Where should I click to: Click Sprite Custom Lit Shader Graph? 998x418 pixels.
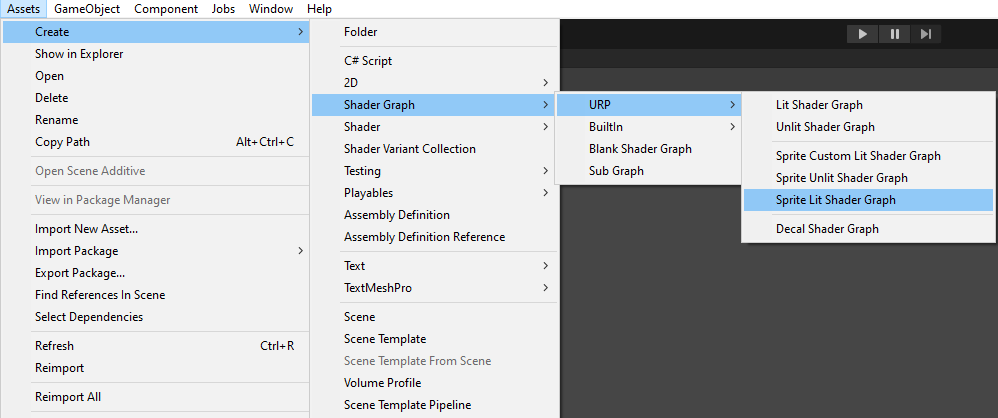(858, 156)
